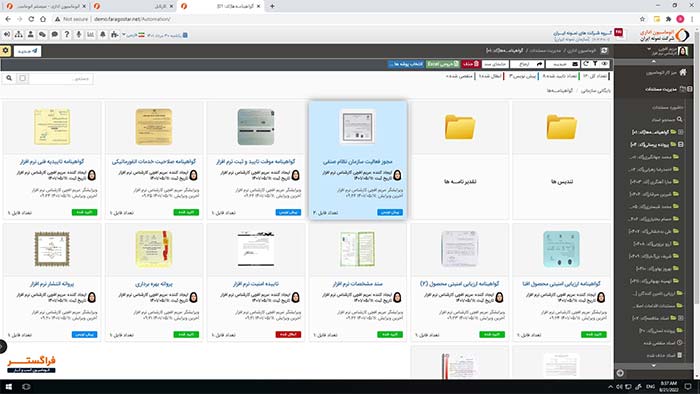
Task: Select the white tab with paper plane icon
Action: [x=27, y=51]
